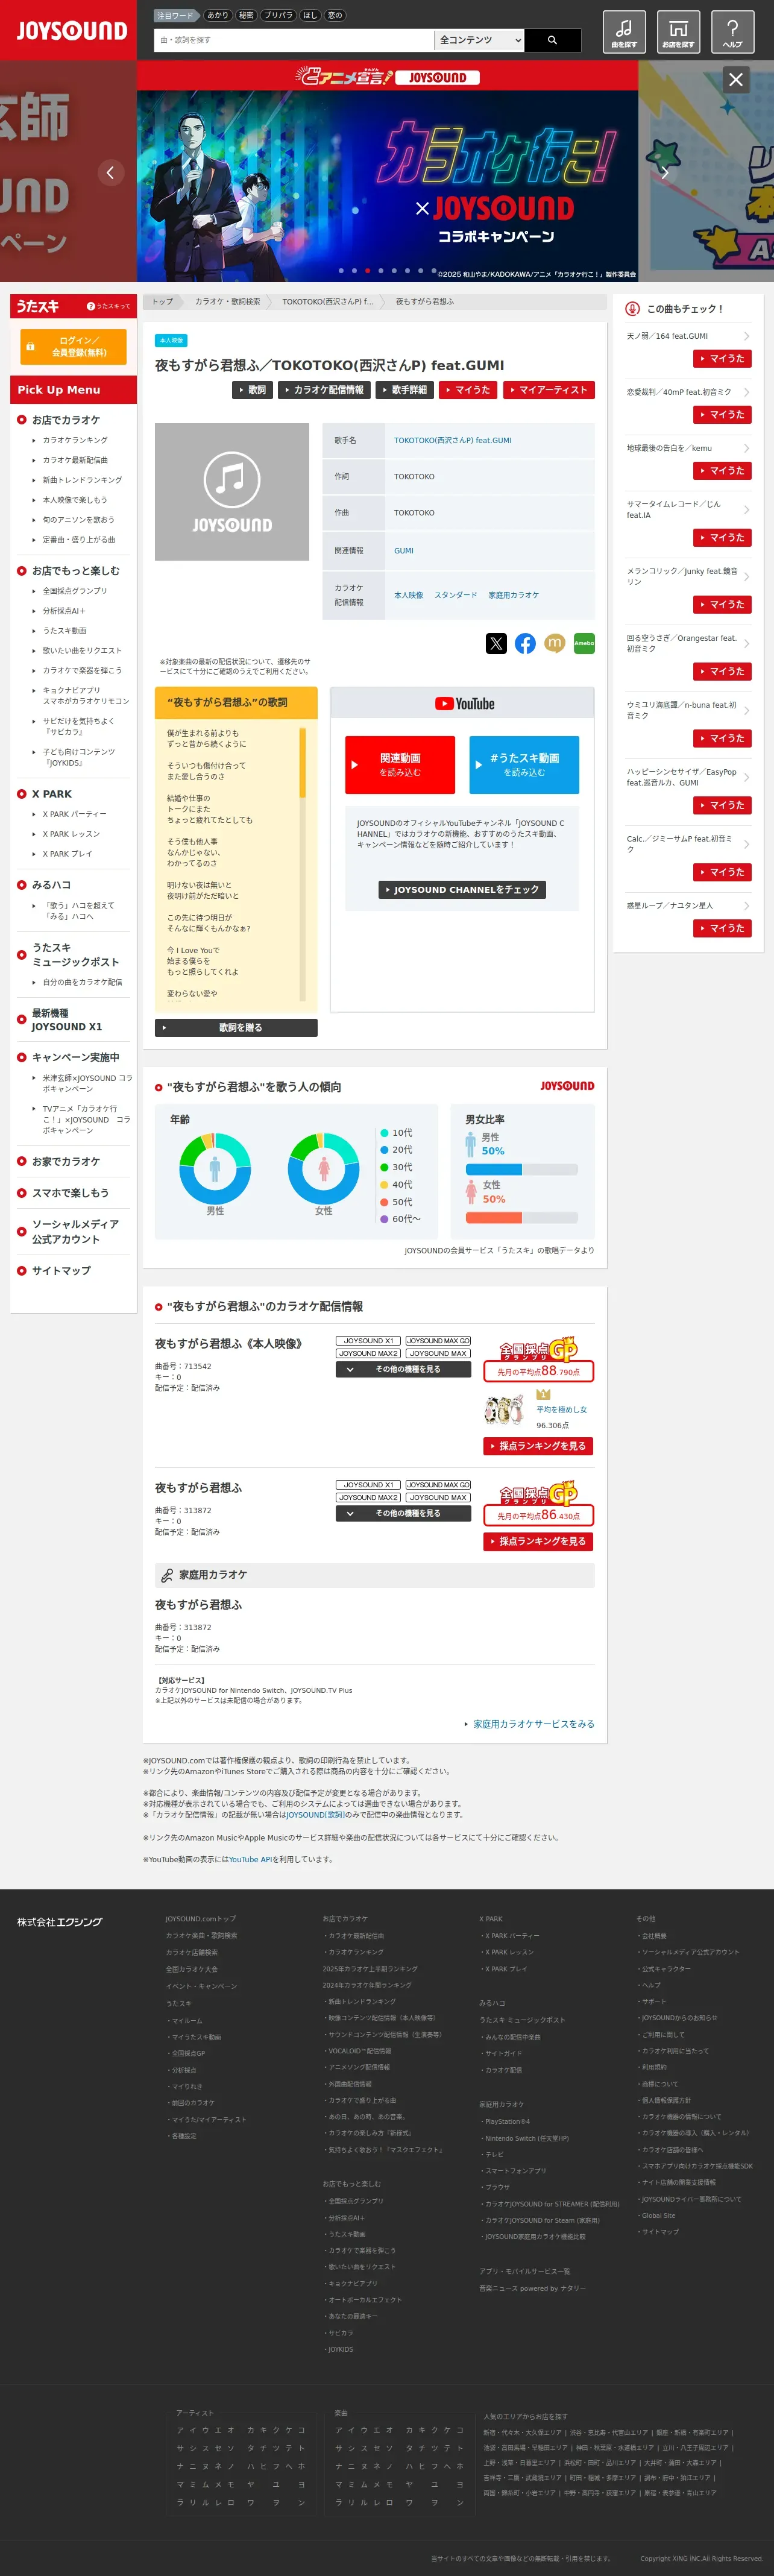Viewport: 774px width, 2576px height.
Task: Click the cat characters ranking avatar
Action: click(504, 1410)
